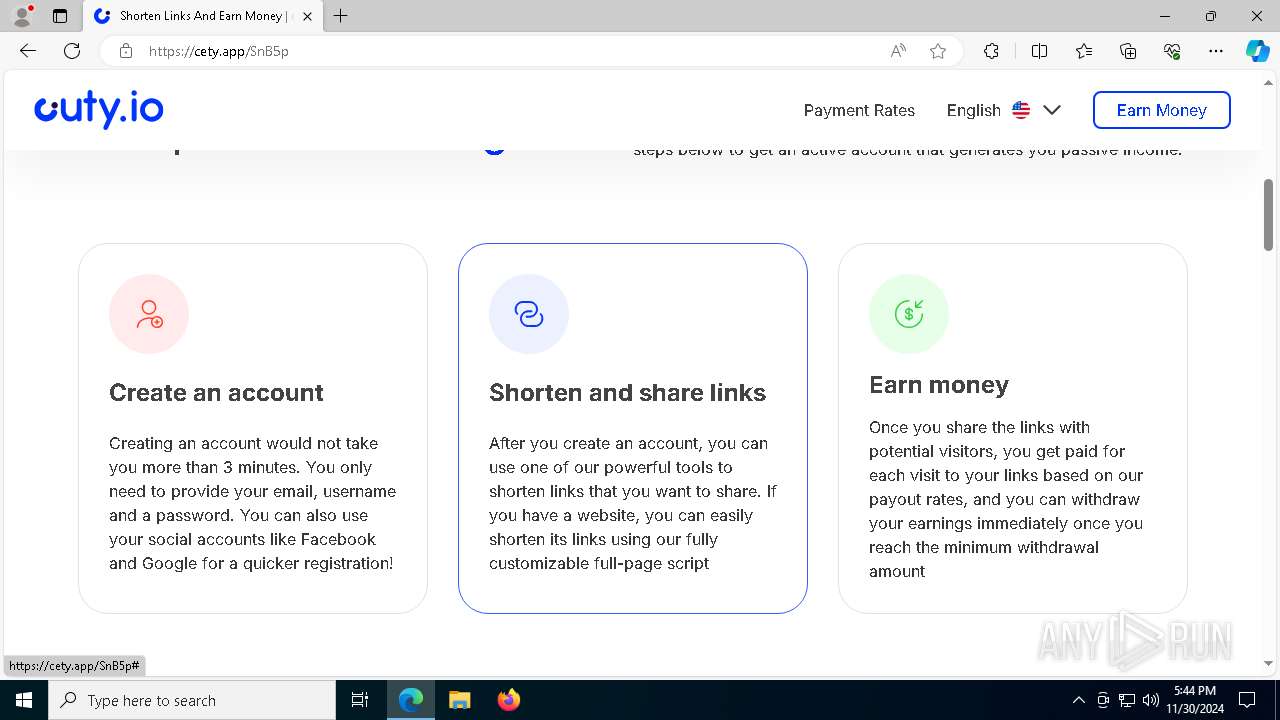The width and height of the screenshot is (1280, 720).
Task: Select the Earn money heading
Action: [939, 385]
